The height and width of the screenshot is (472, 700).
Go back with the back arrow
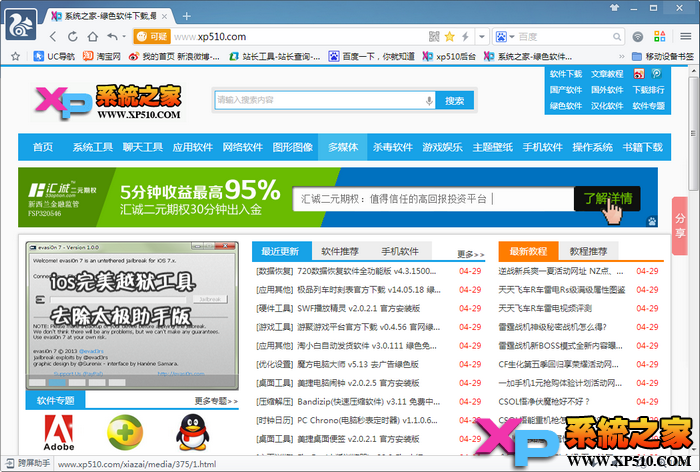coord(53,37)
